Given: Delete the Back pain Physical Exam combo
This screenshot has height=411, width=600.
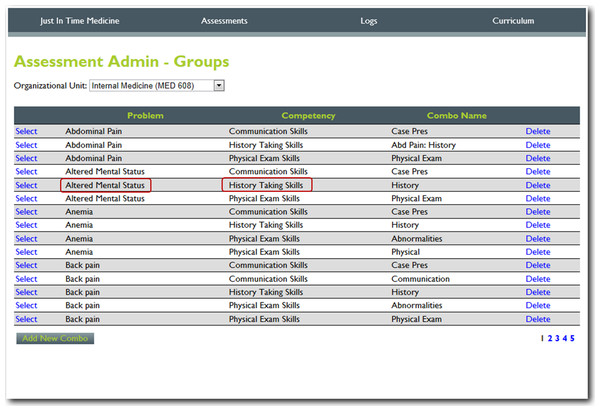Looking at the screenshot, I should 538,319.
